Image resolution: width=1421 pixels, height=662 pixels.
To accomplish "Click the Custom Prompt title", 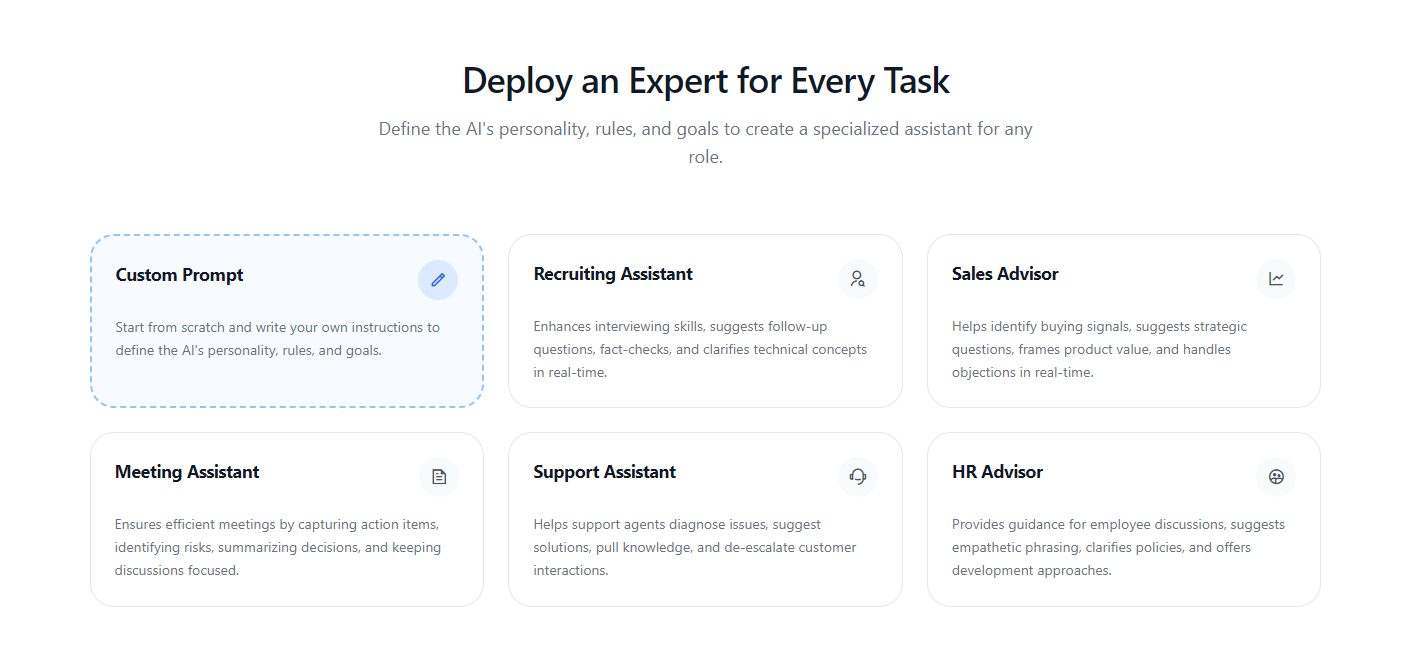I will click(179, 275).
